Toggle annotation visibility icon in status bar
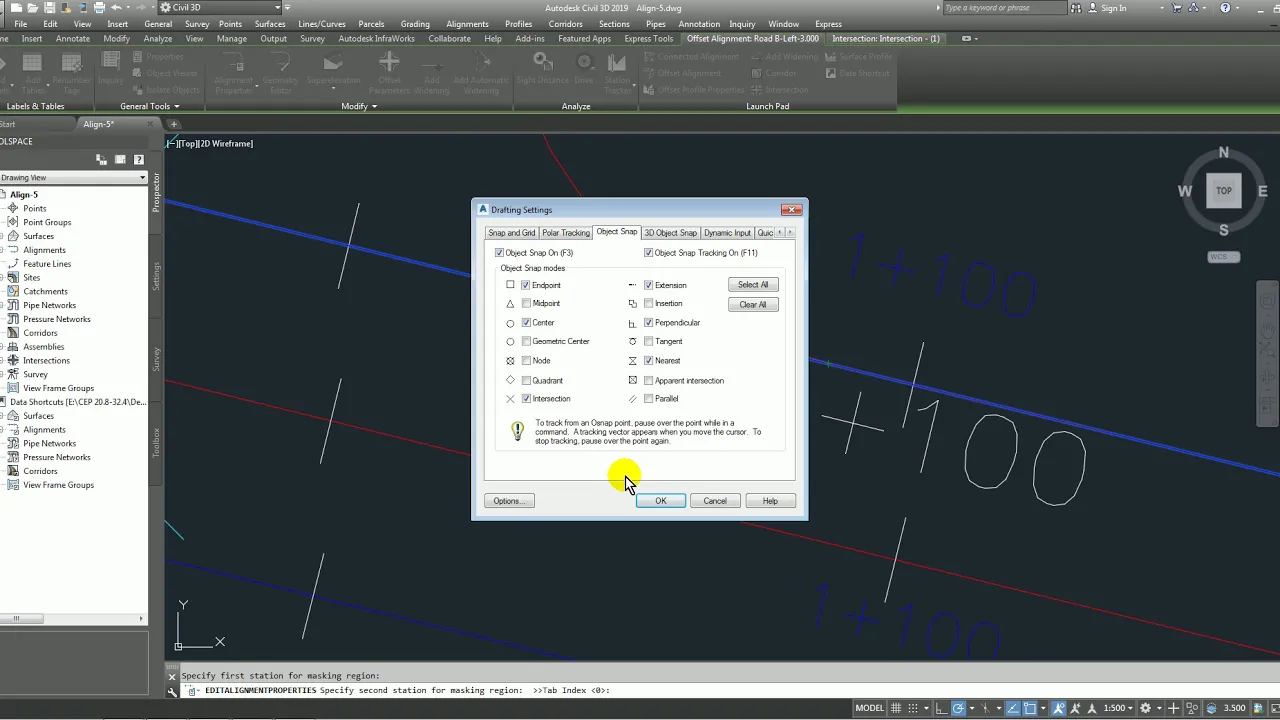Viewport: 1280px width, 720px height. [x=1059, y=708]
